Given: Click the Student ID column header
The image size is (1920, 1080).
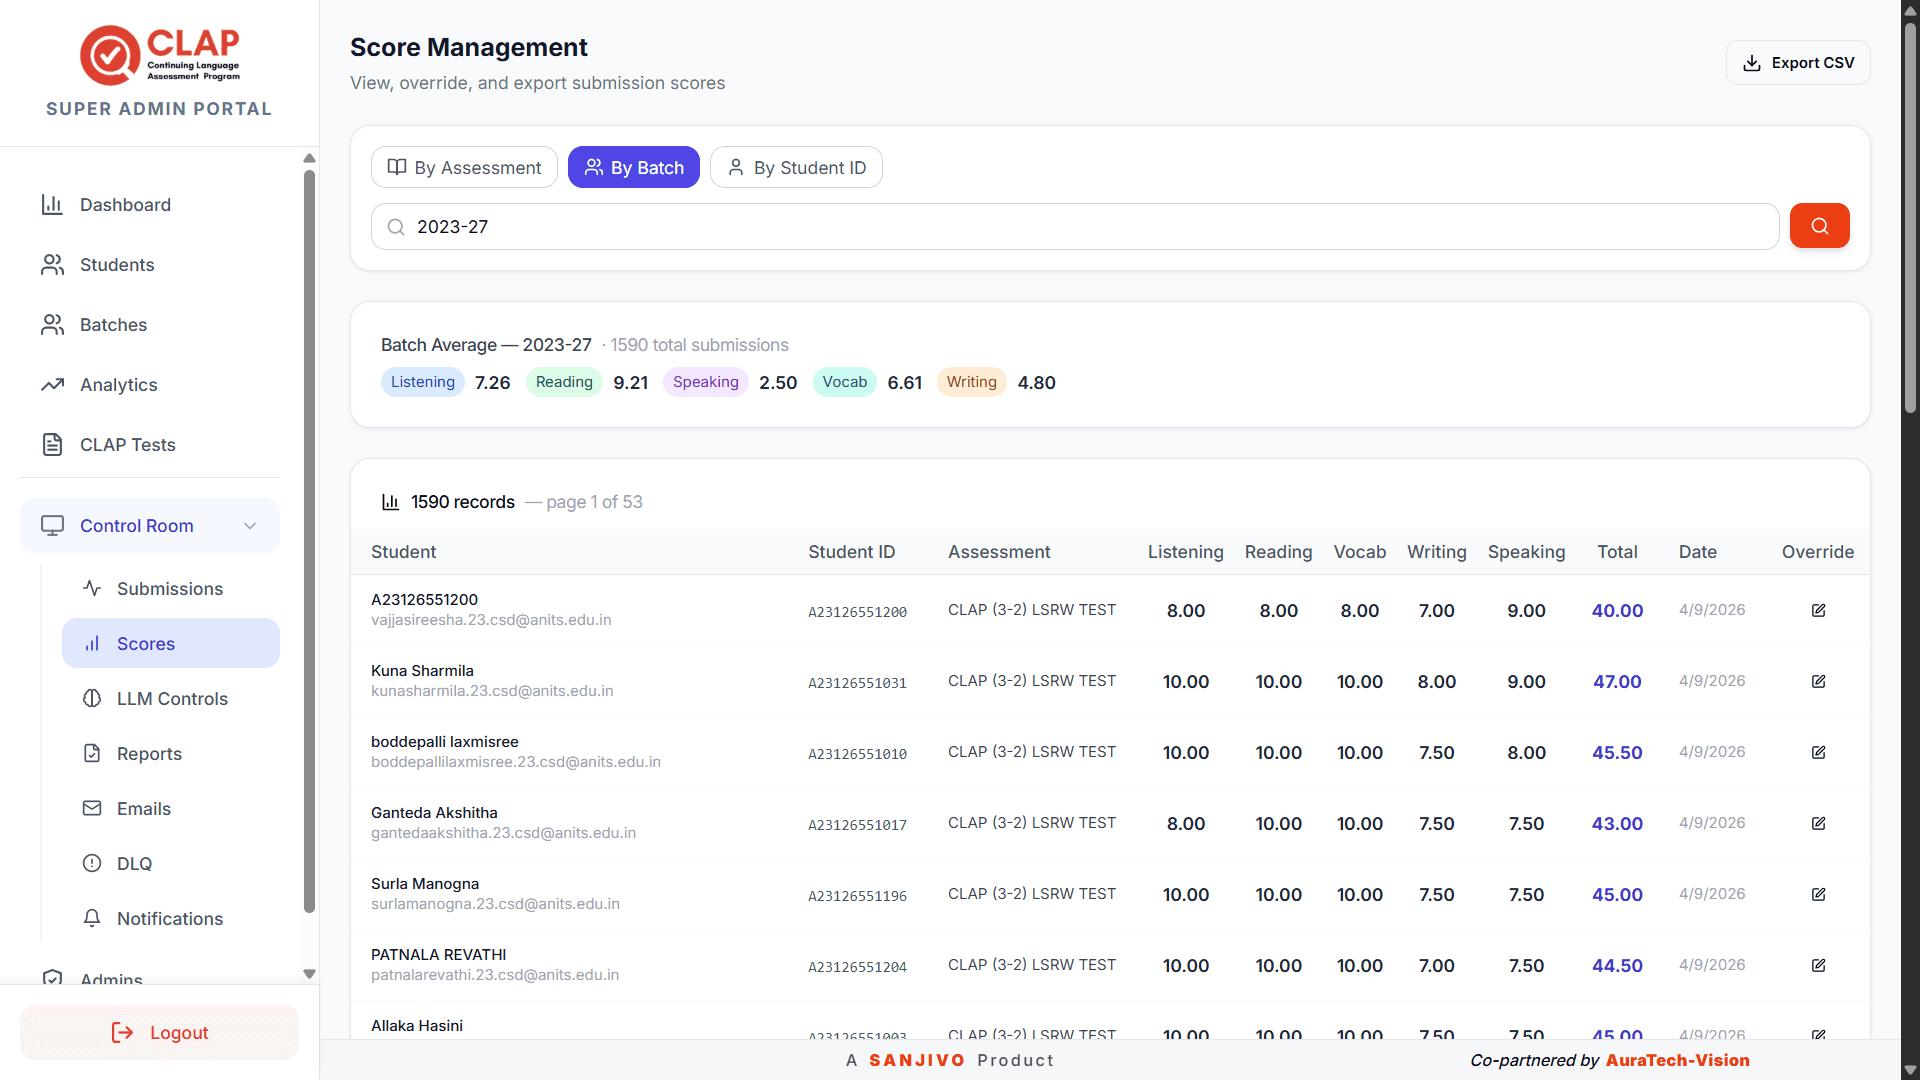Looking at the screenshot, I should tap(851, 552).
